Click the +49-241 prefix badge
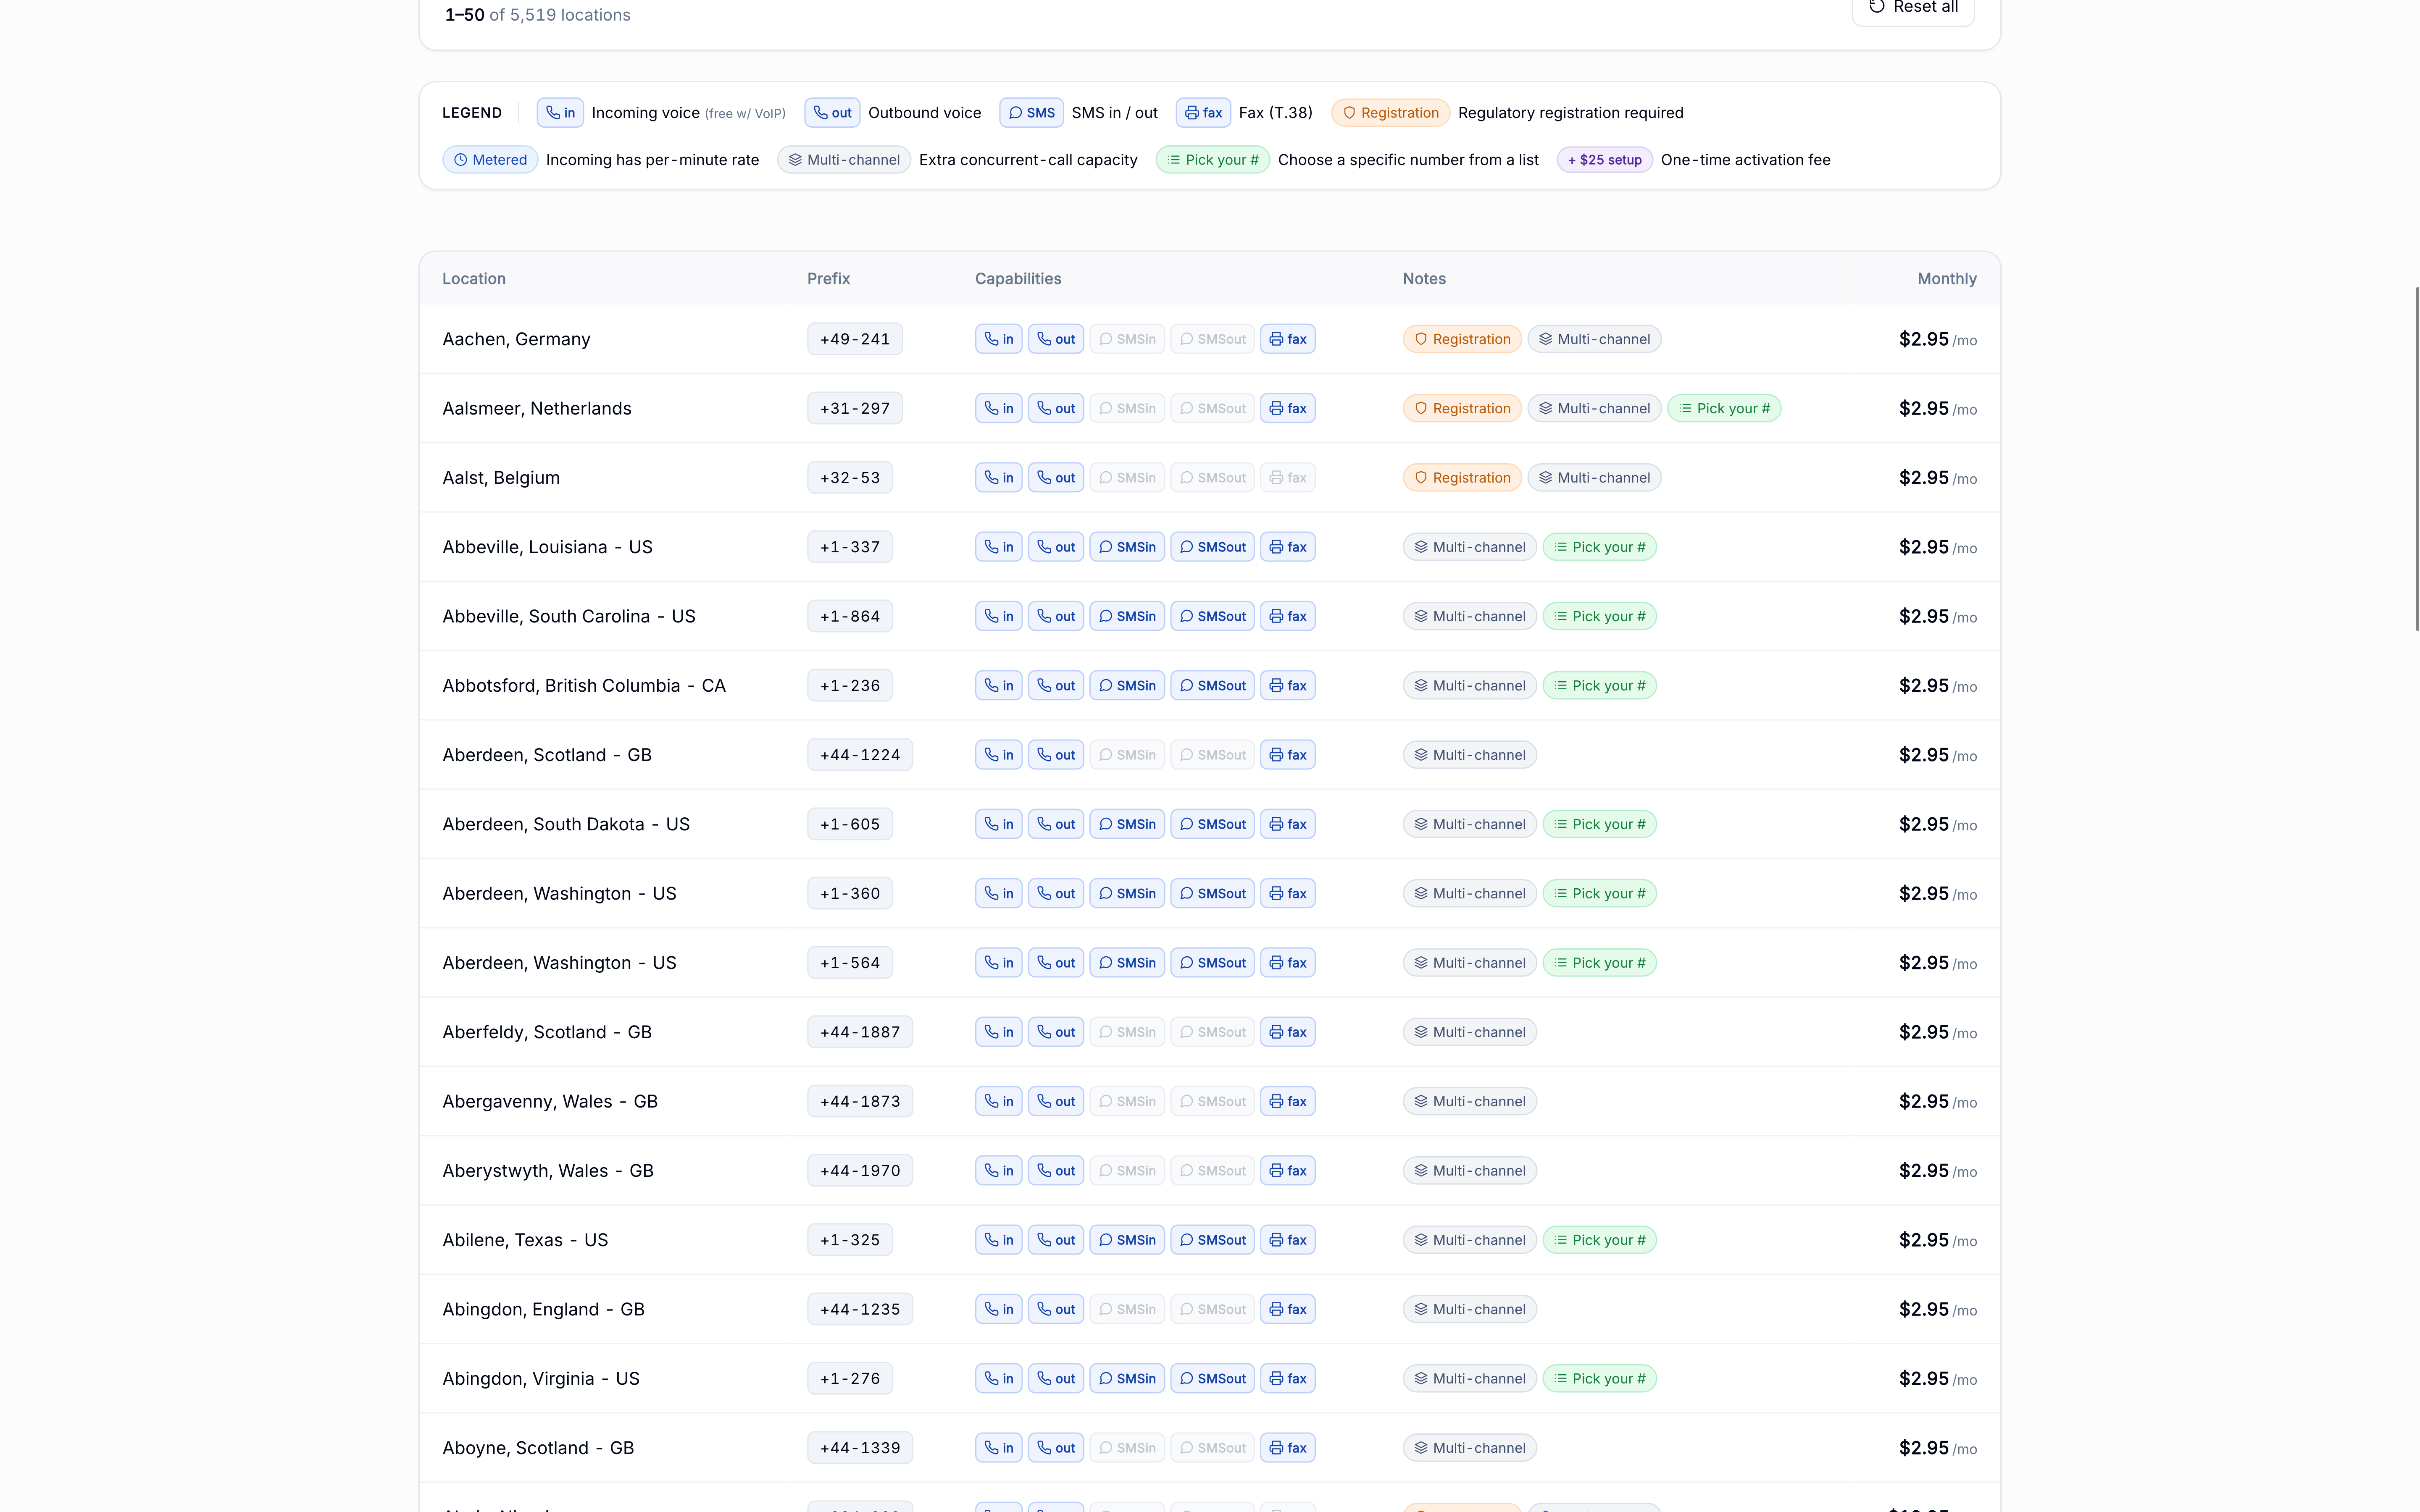 point(855,339)
